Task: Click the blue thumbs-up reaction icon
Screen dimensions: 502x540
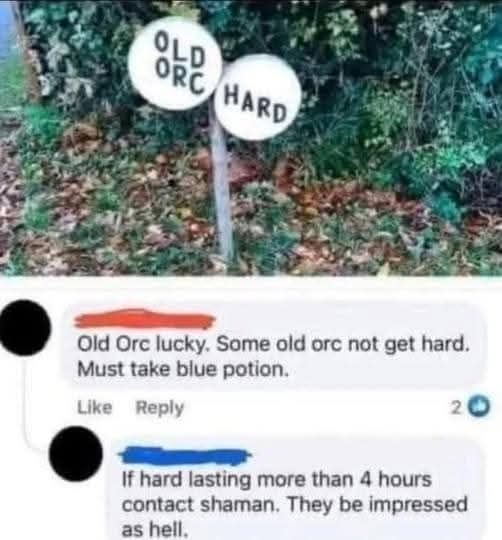Action: [479, 408]
